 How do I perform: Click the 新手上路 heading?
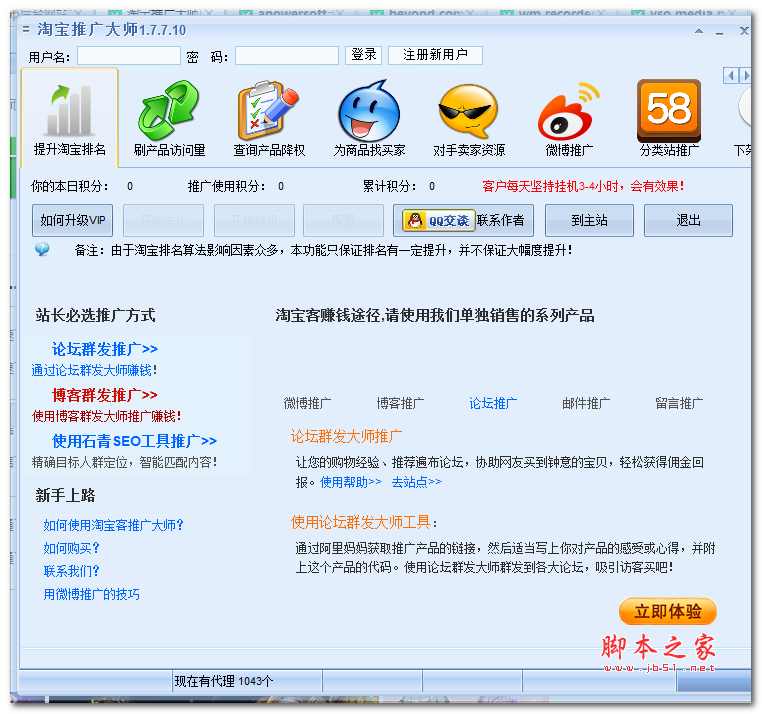65,495
